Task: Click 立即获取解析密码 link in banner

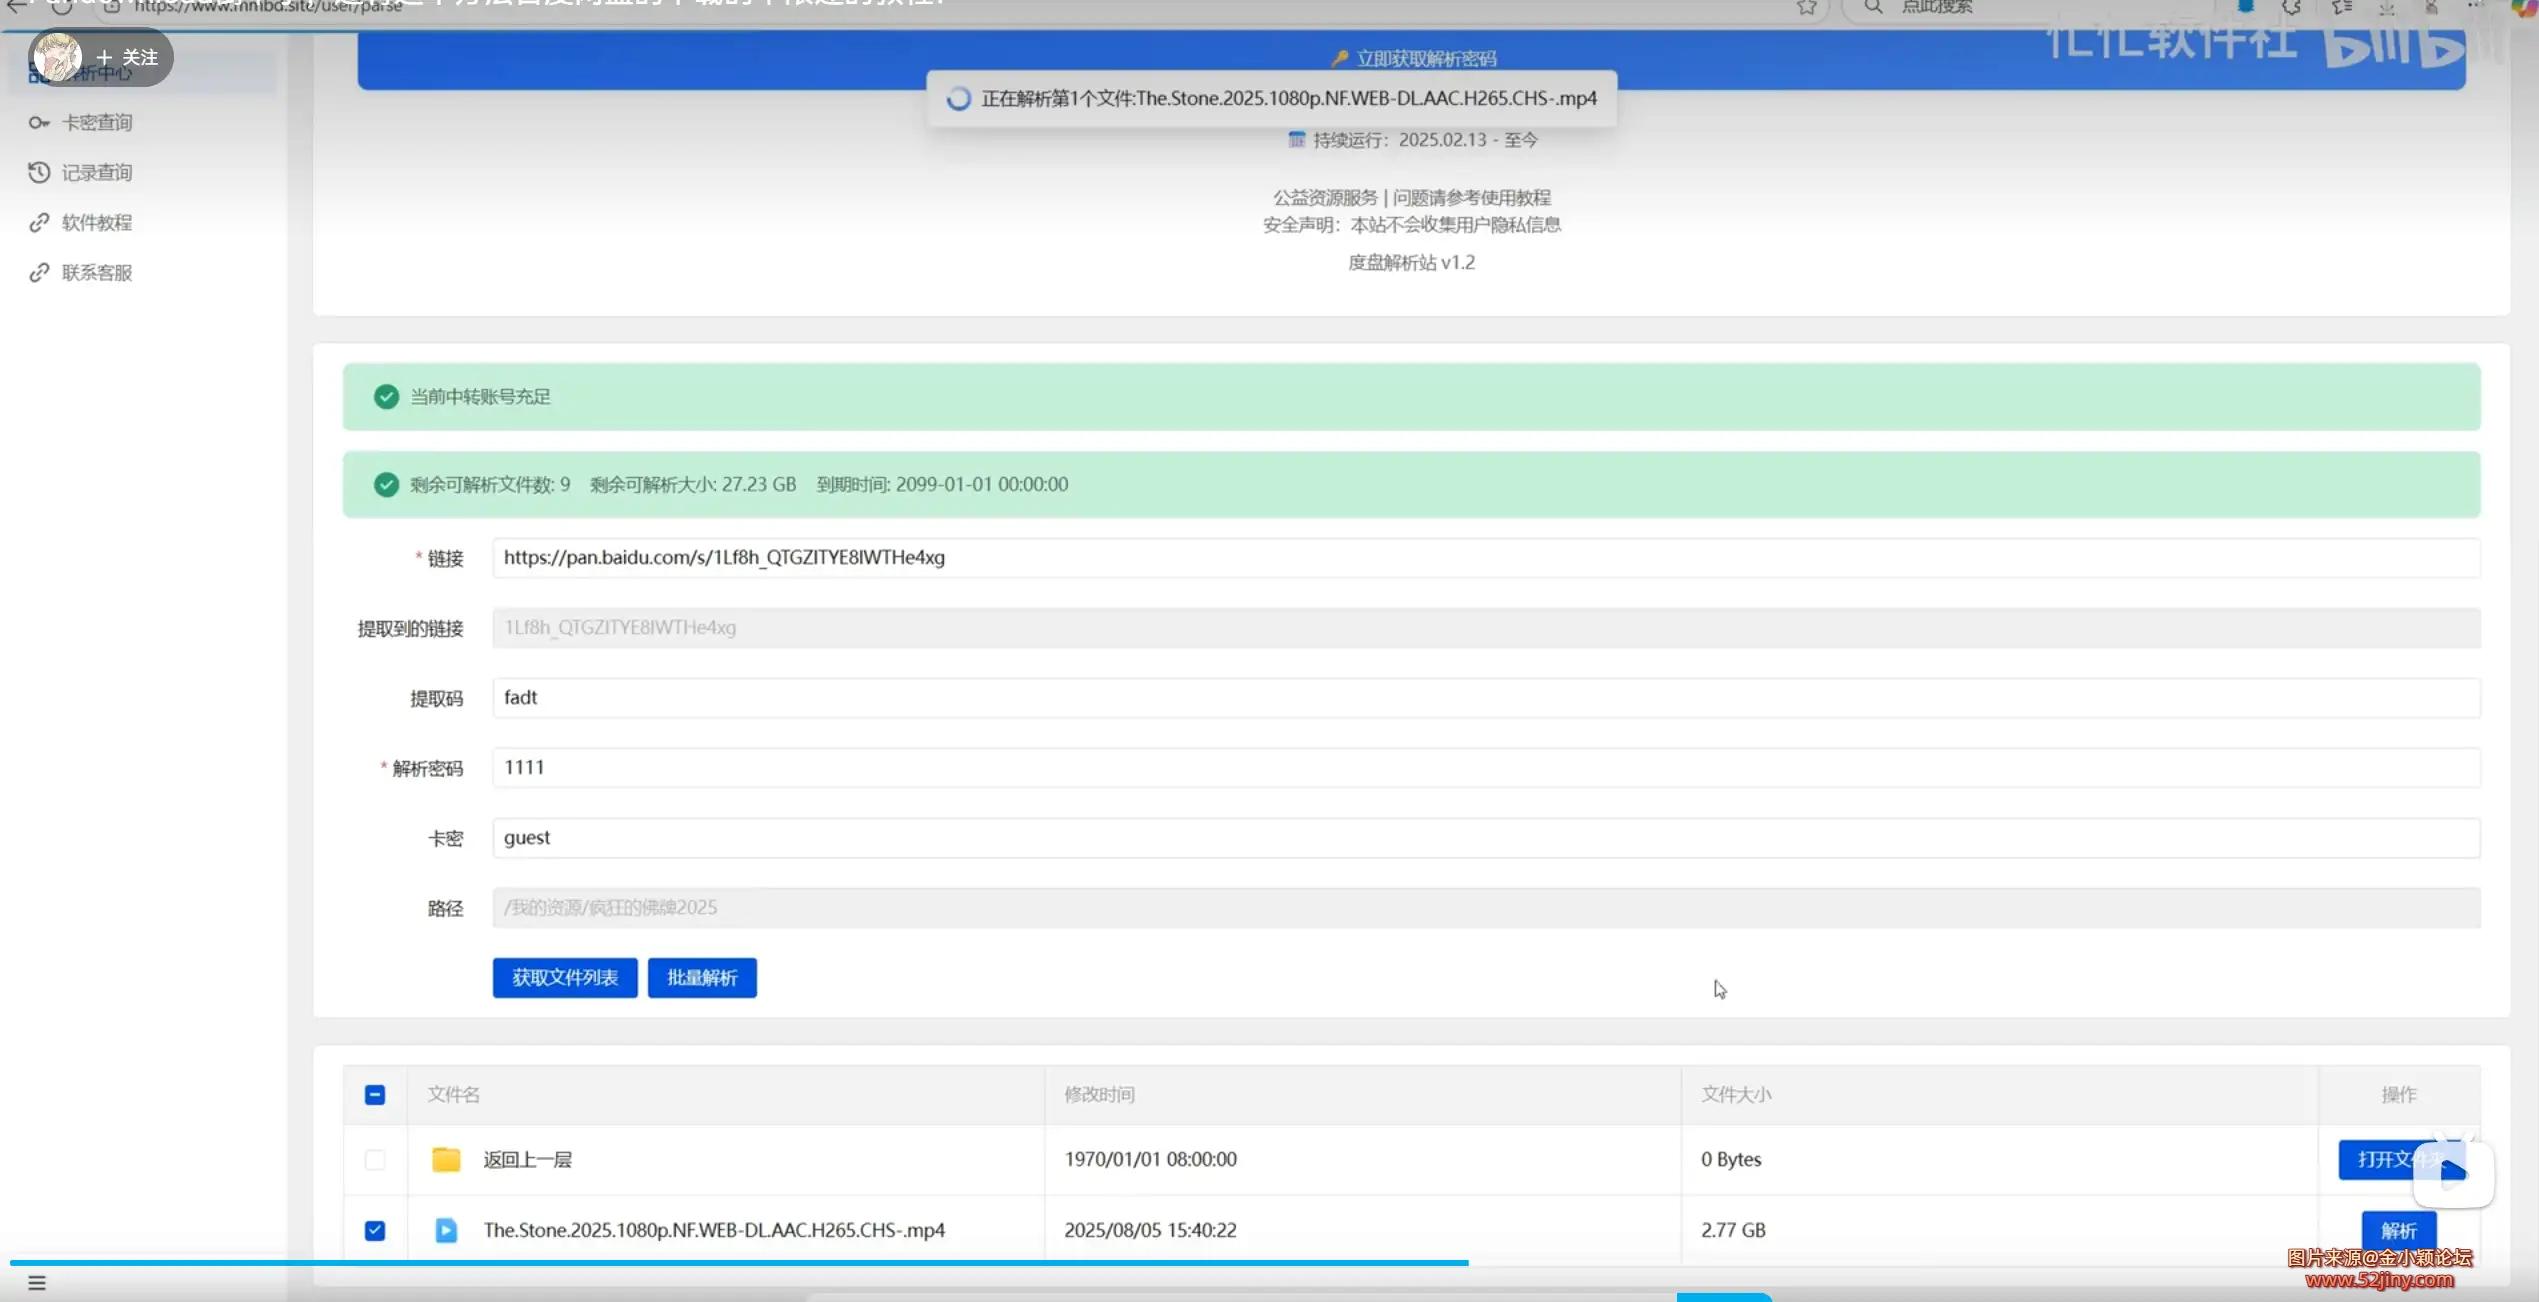Action: coord(1425,59)
